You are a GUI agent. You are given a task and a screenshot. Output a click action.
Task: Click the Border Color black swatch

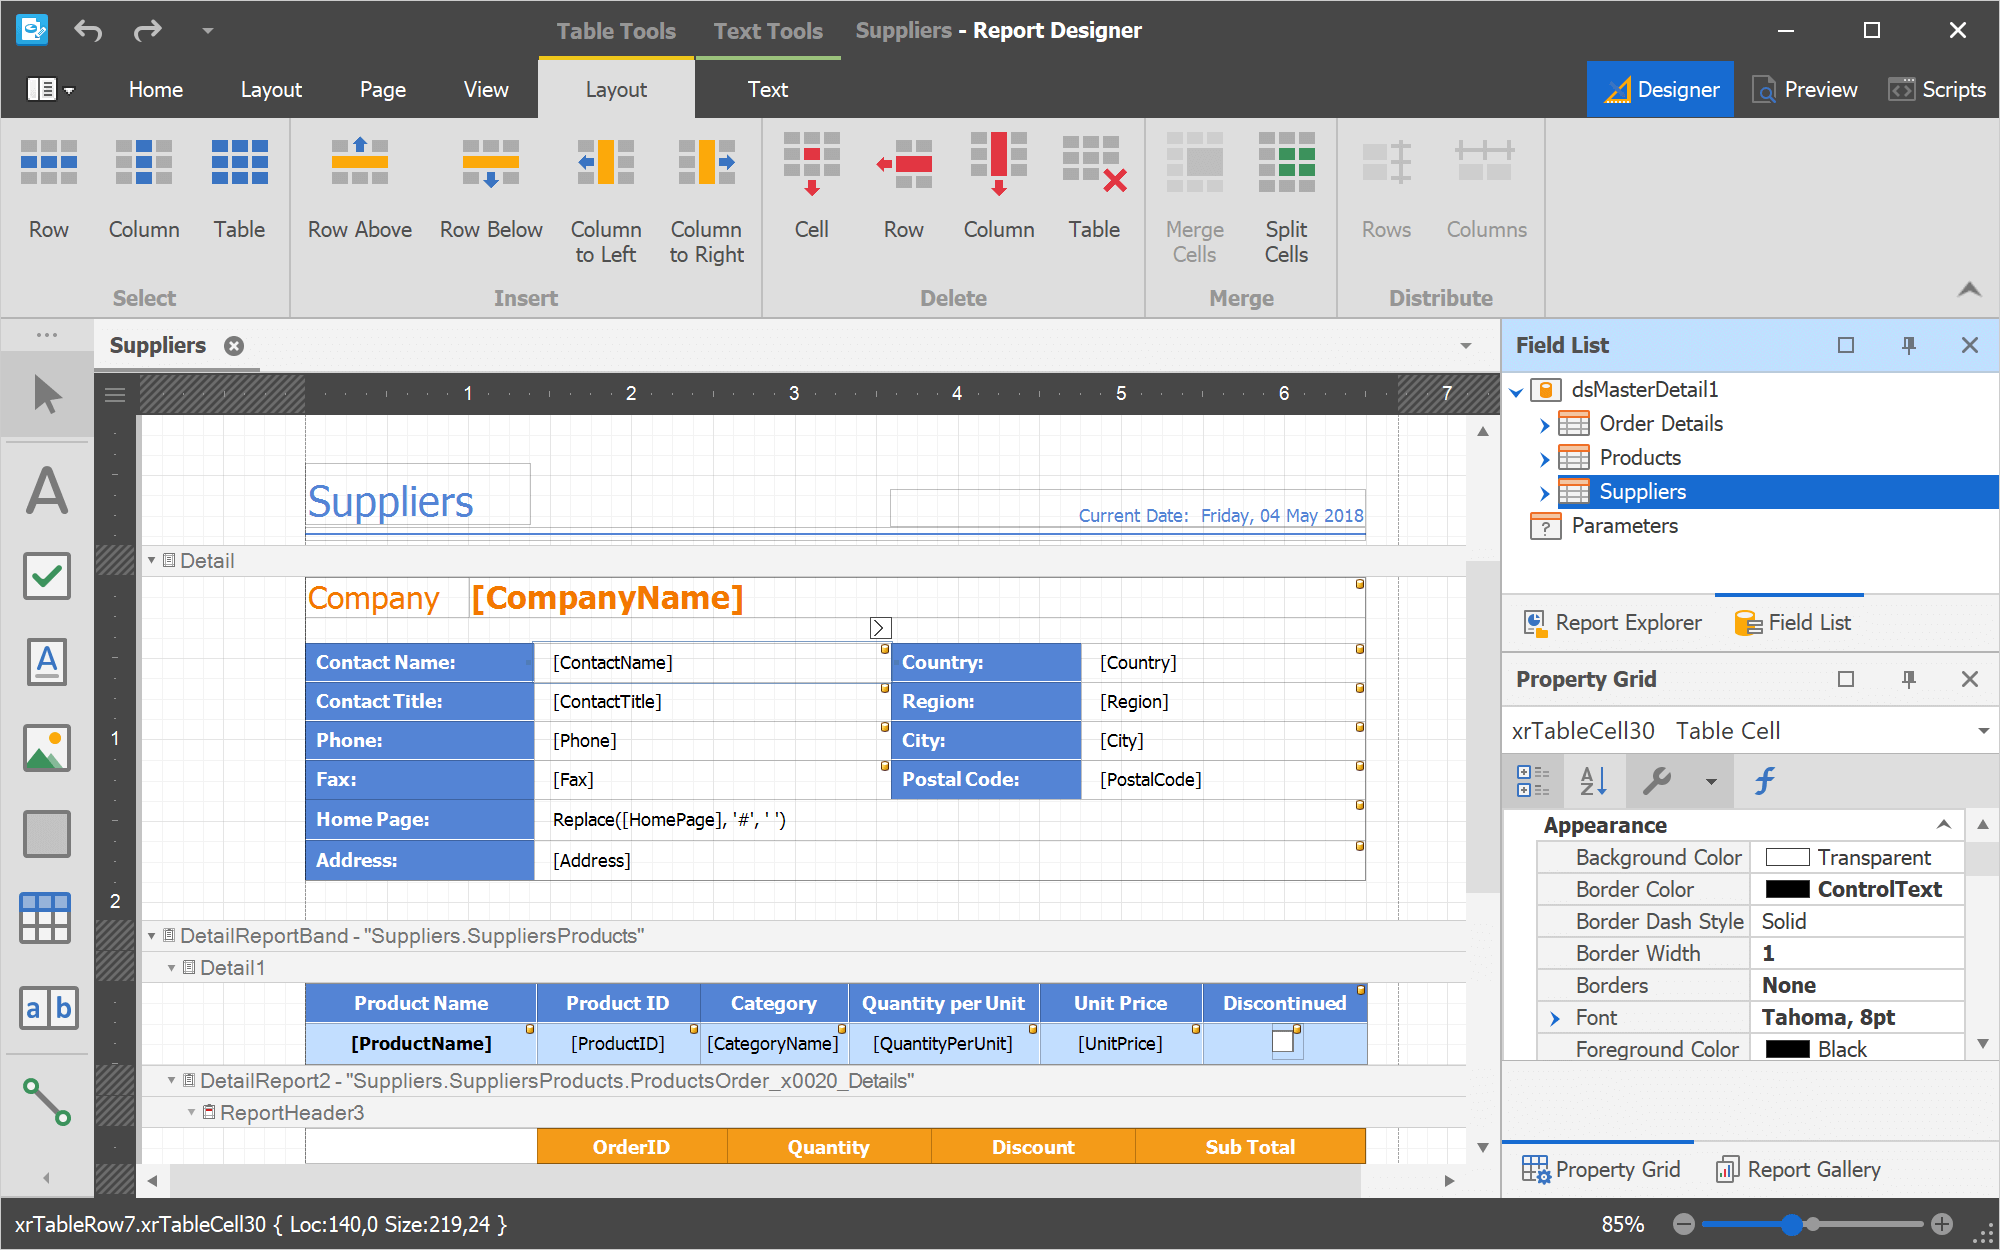coord(1787,889)
